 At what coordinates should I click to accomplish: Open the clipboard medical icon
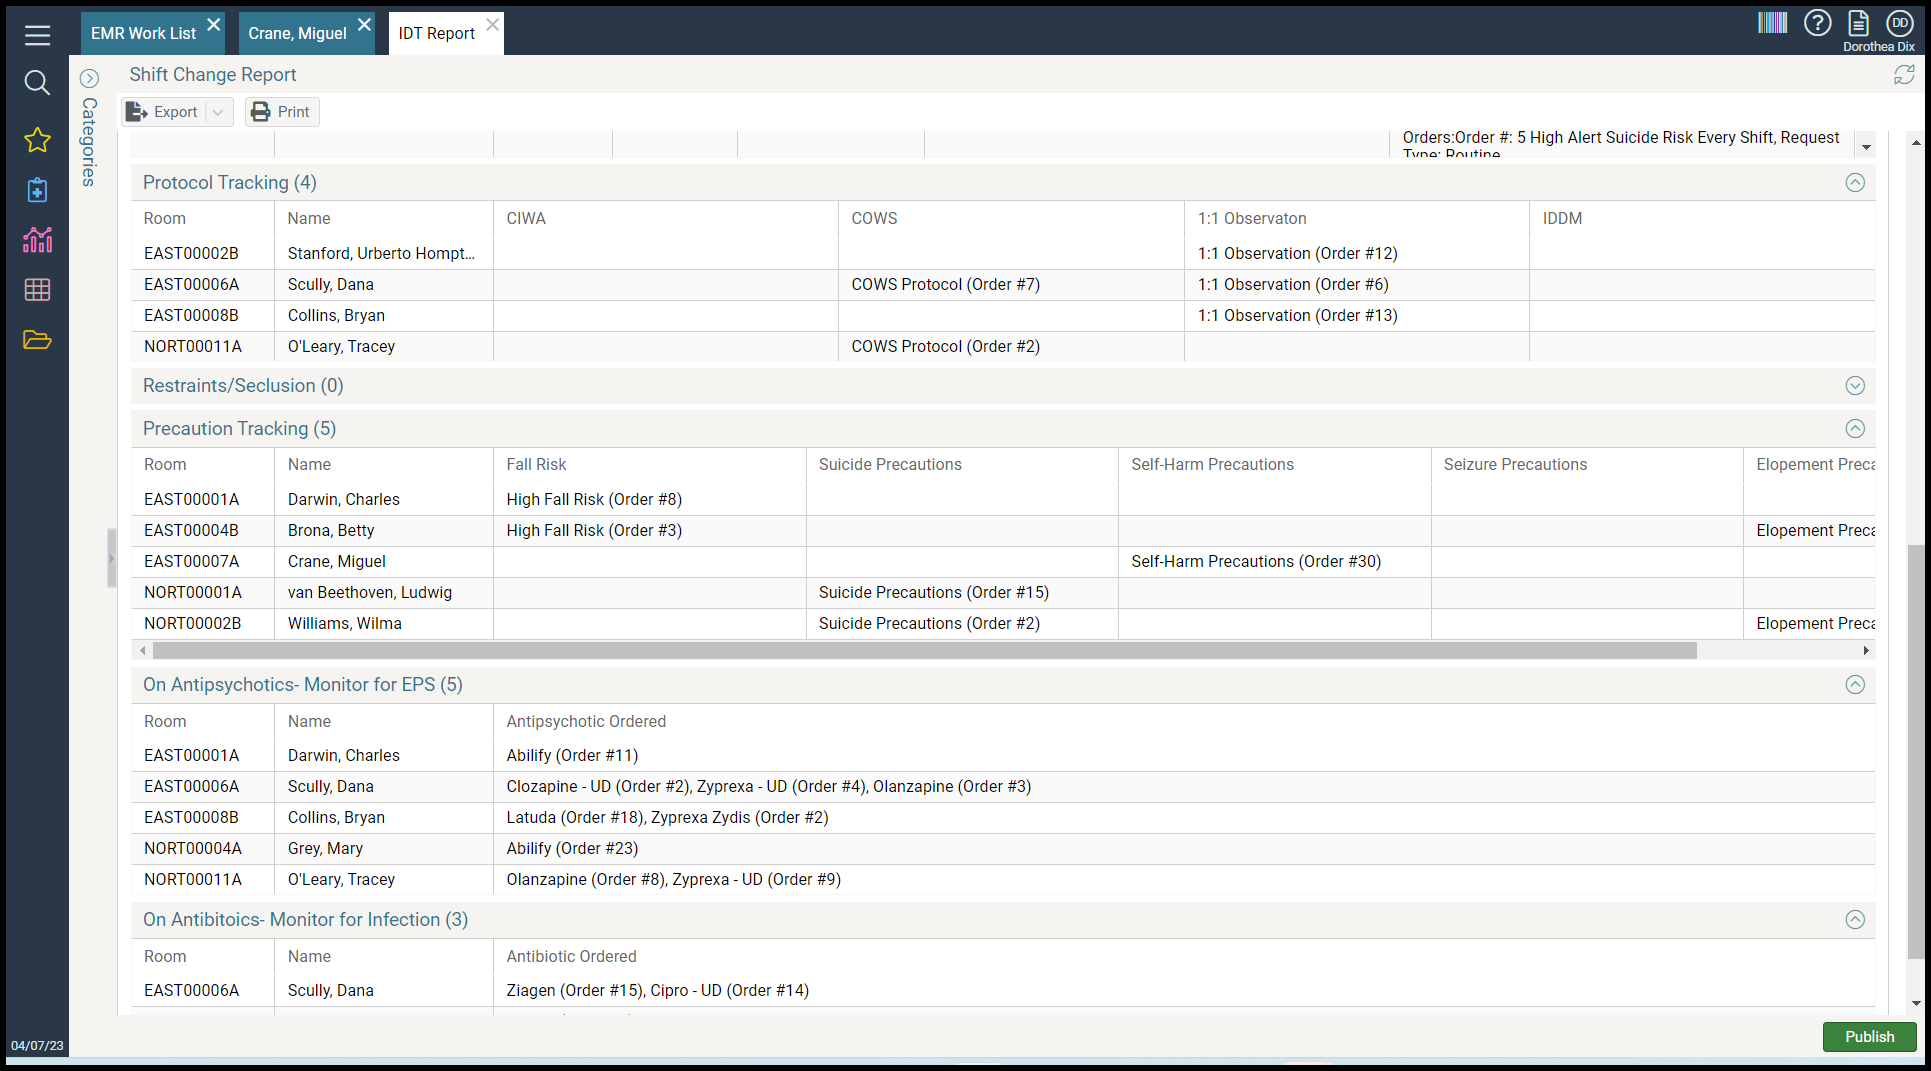[37, 190]
